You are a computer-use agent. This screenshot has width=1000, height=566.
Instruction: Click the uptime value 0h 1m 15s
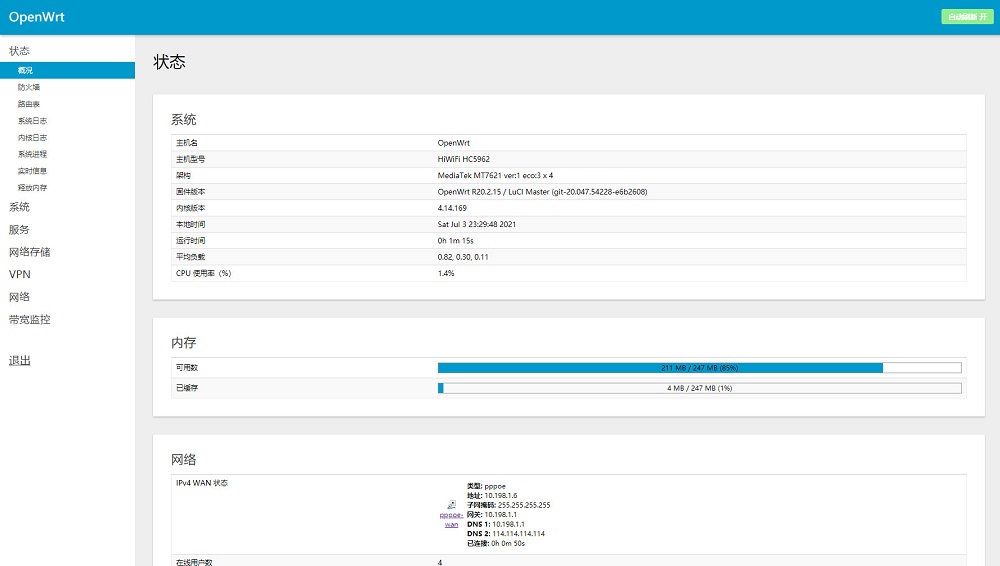point(455,241)
